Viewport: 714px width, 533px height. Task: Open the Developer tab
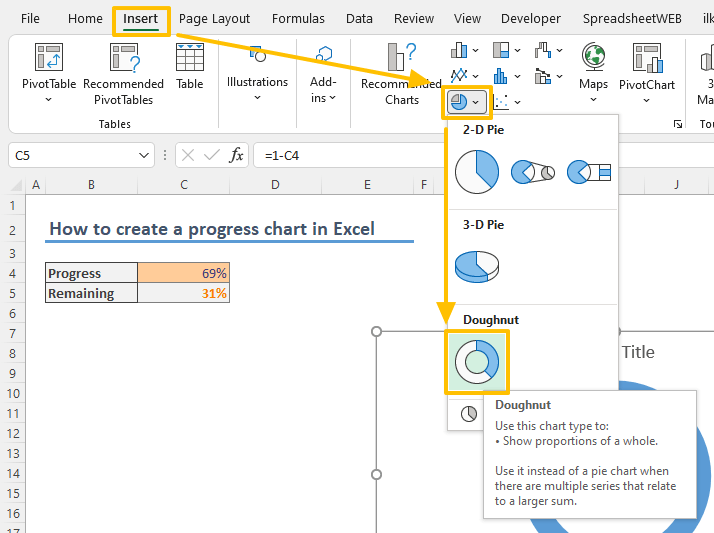tap(531, 19)
